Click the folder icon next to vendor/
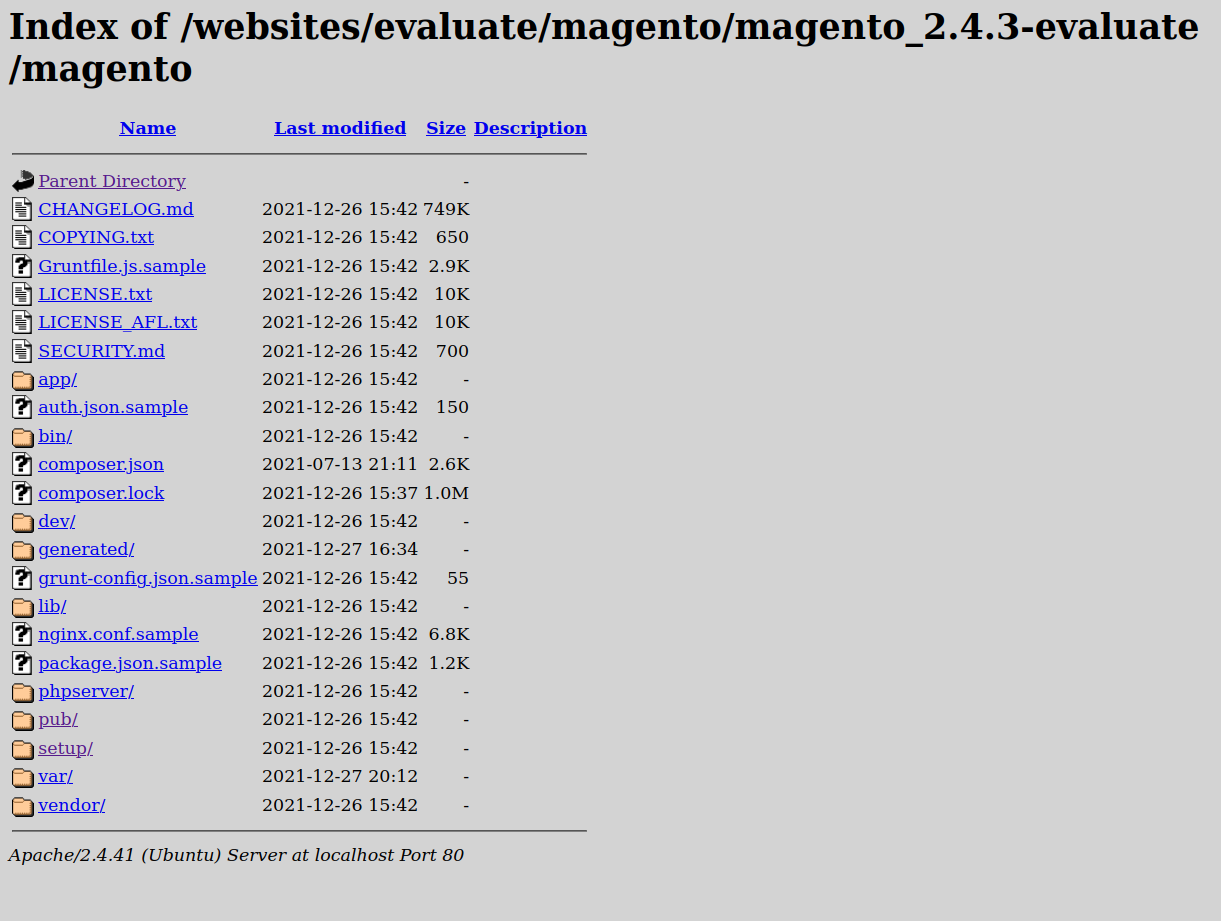Viewport: 1221px width, 921px height. click(x=22, y=804)
